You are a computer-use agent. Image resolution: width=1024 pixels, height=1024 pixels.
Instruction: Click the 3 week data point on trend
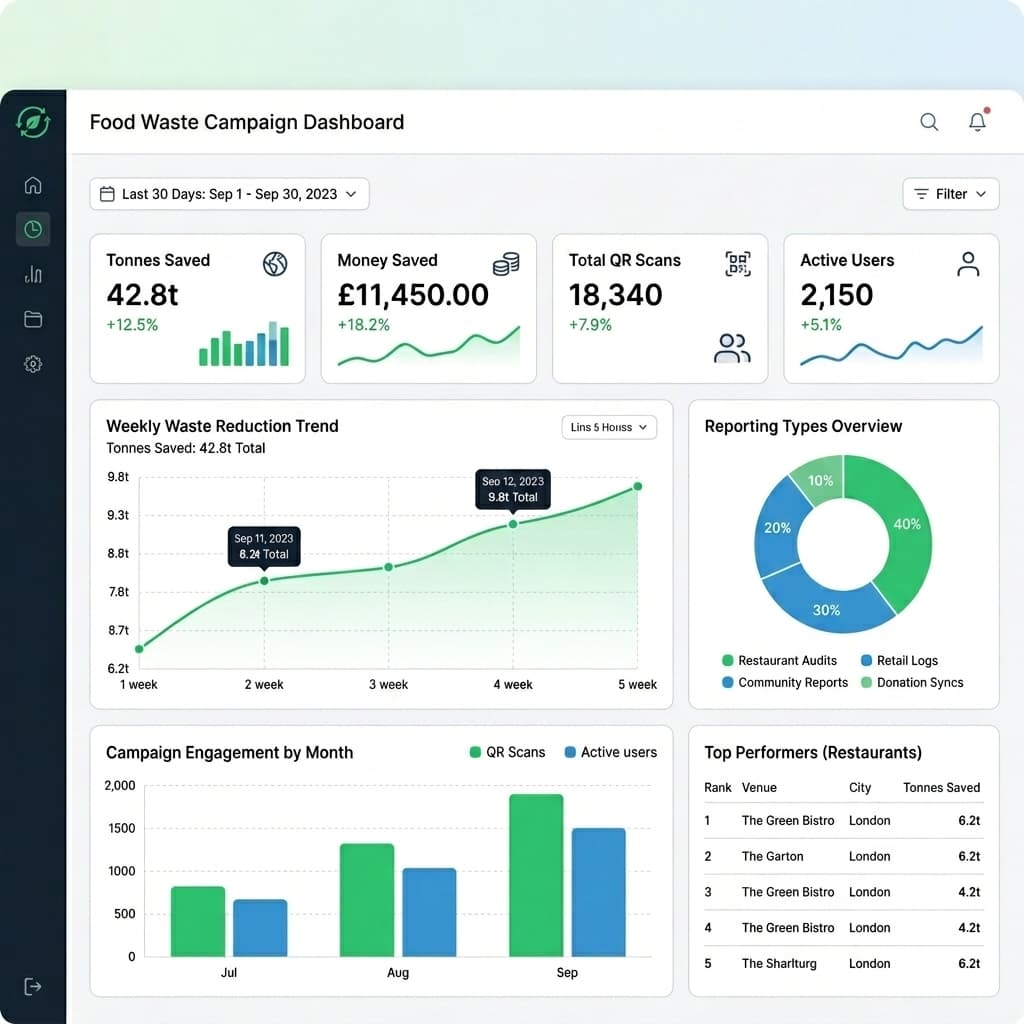389,567
